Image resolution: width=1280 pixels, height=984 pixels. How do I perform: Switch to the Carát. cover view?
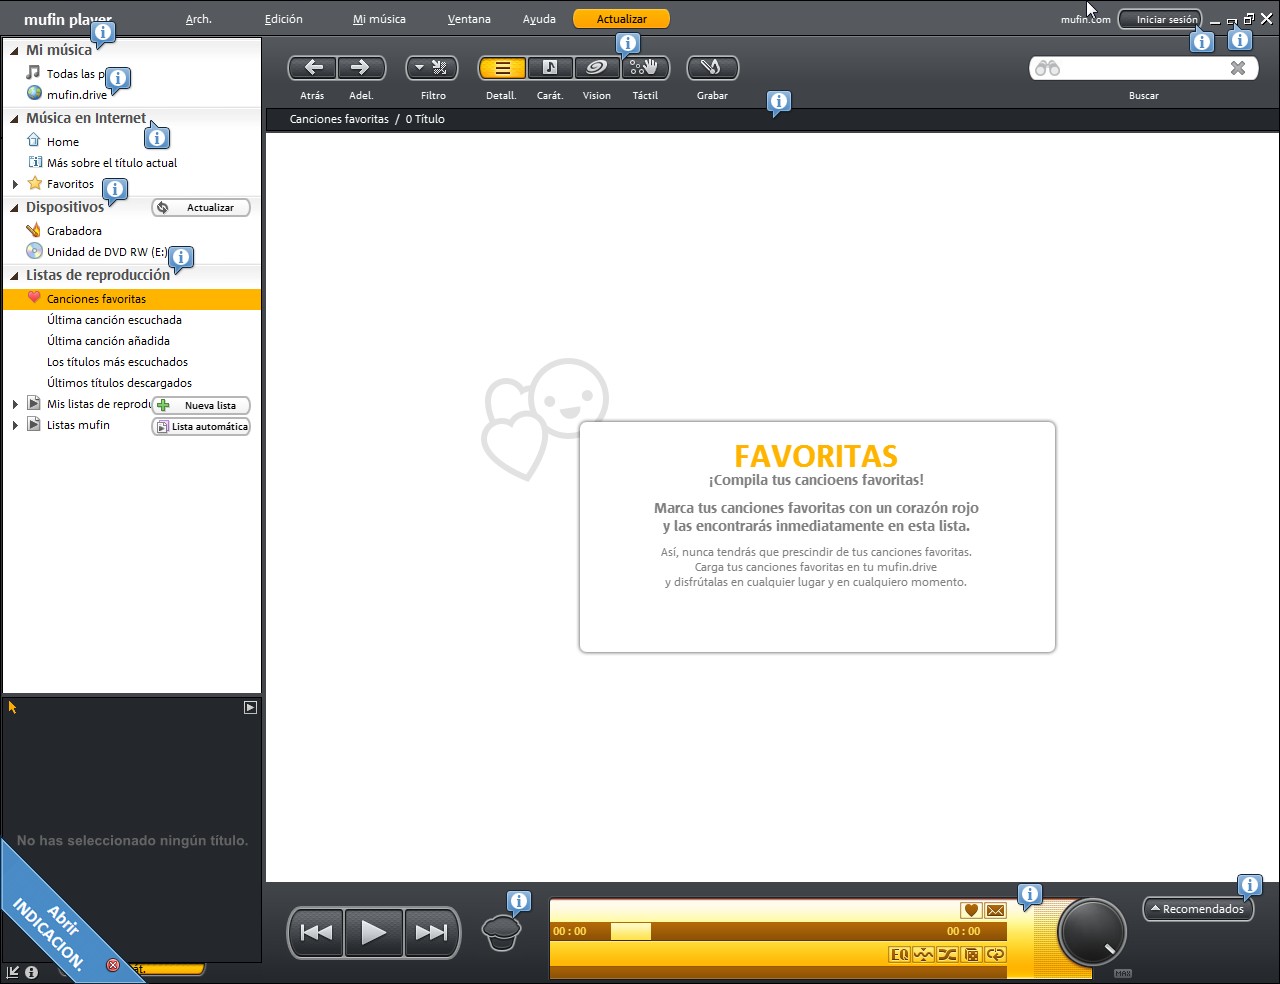tap(550, 67)
